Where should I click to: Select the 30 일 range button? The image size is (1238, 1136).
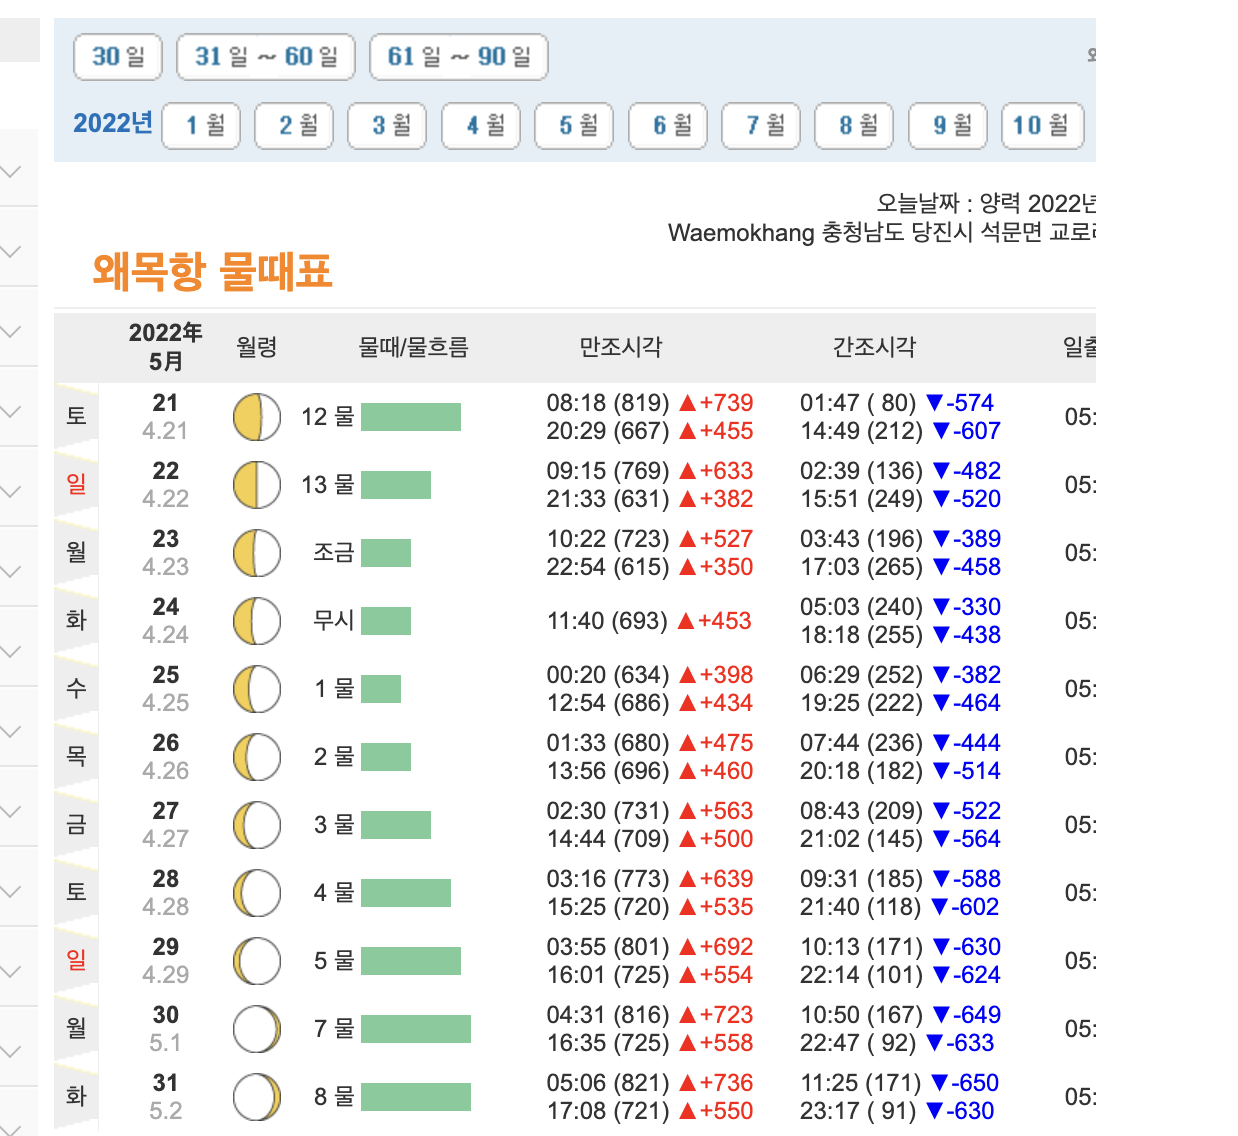tap(117, 57)
